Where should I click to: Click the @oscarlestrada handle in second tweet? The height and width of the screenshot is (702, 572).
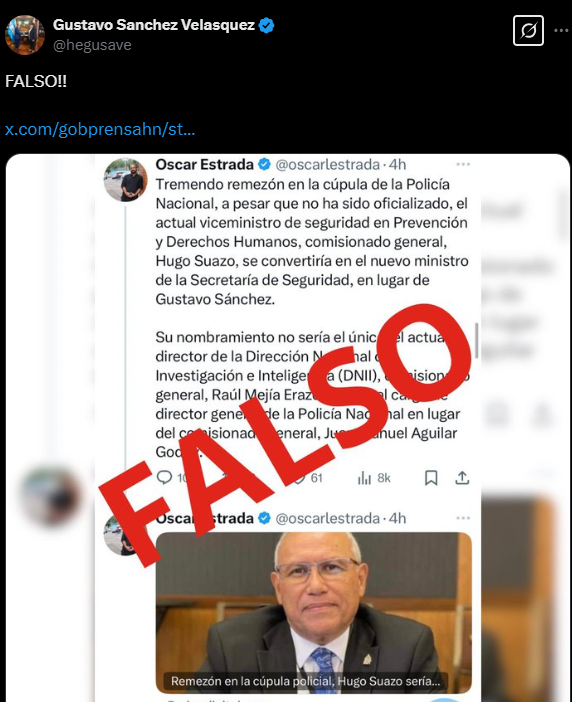(328, 518)
